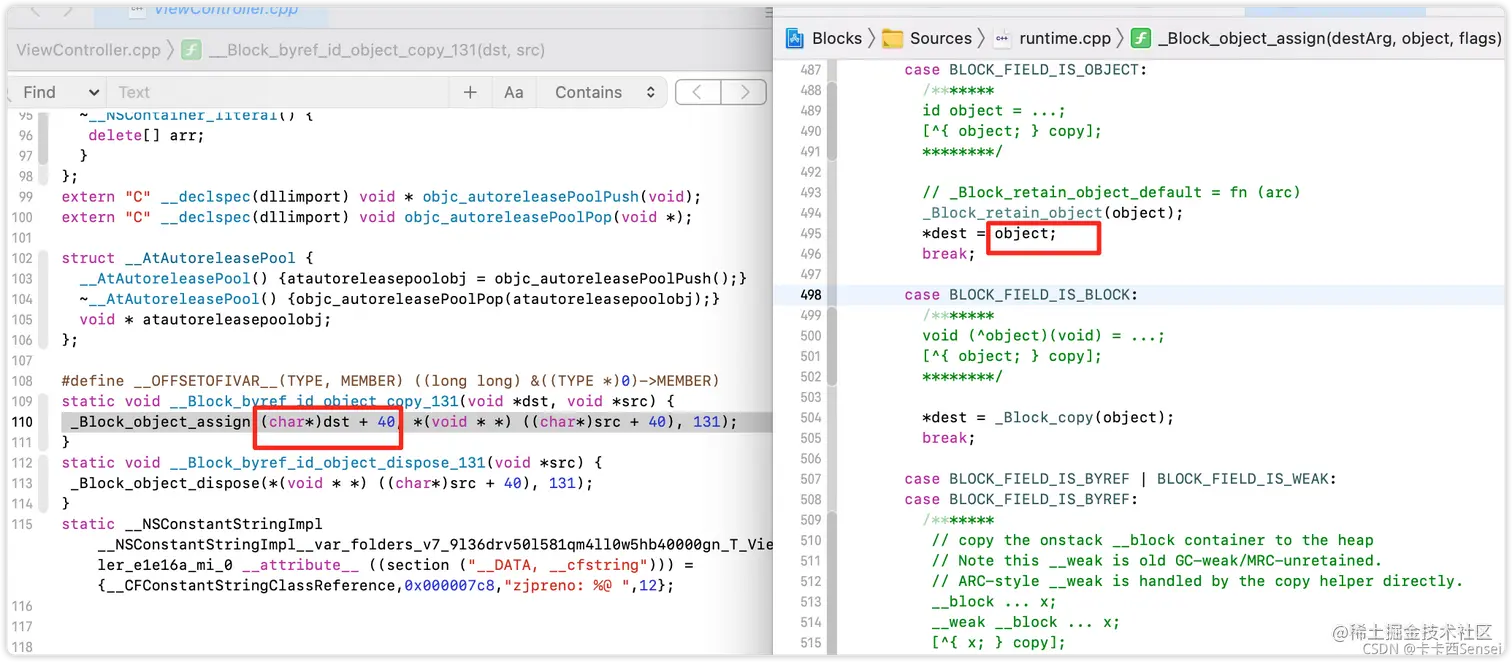Click 'case BLOCK_FIELD_IS_BYREF | BLOCK_FIELD_IS_WEAK:' on line 507

pyautogui.click(x=1120, y=479)
